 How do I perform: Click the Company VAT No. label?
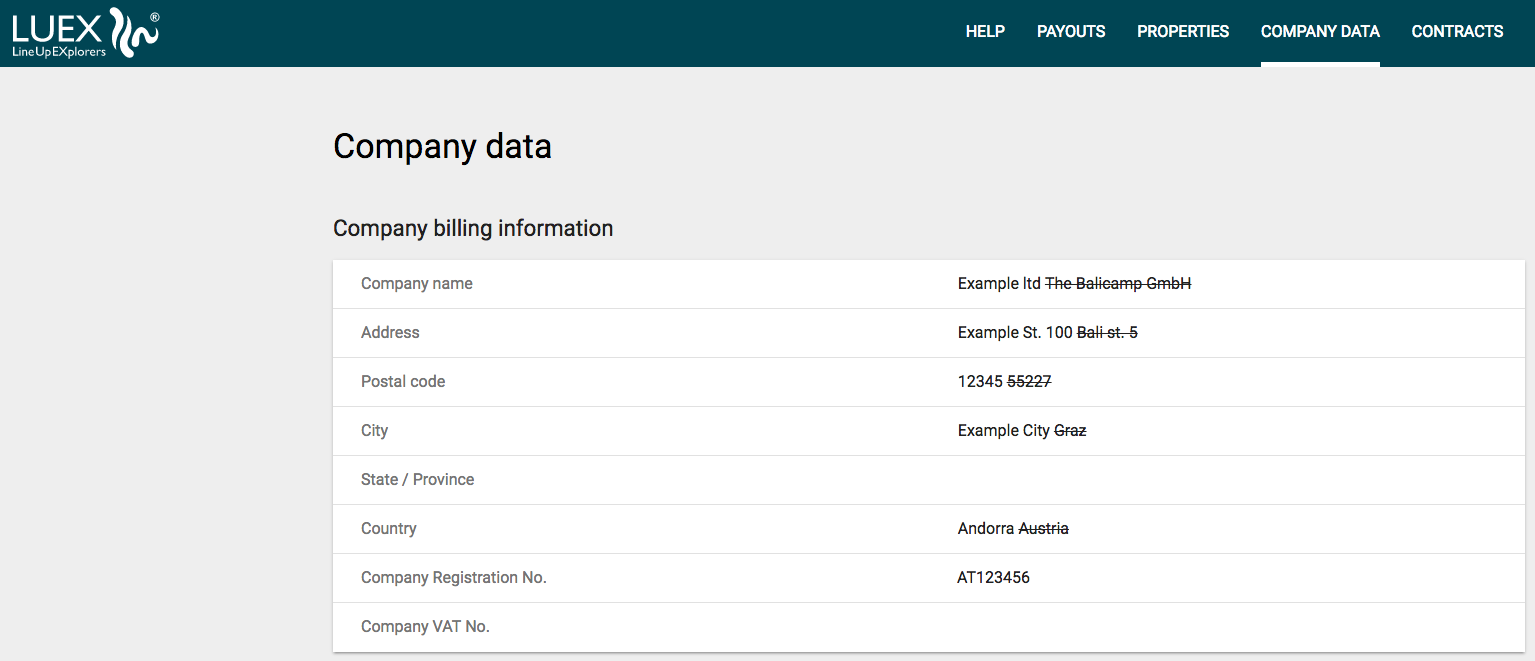[425, 627]
